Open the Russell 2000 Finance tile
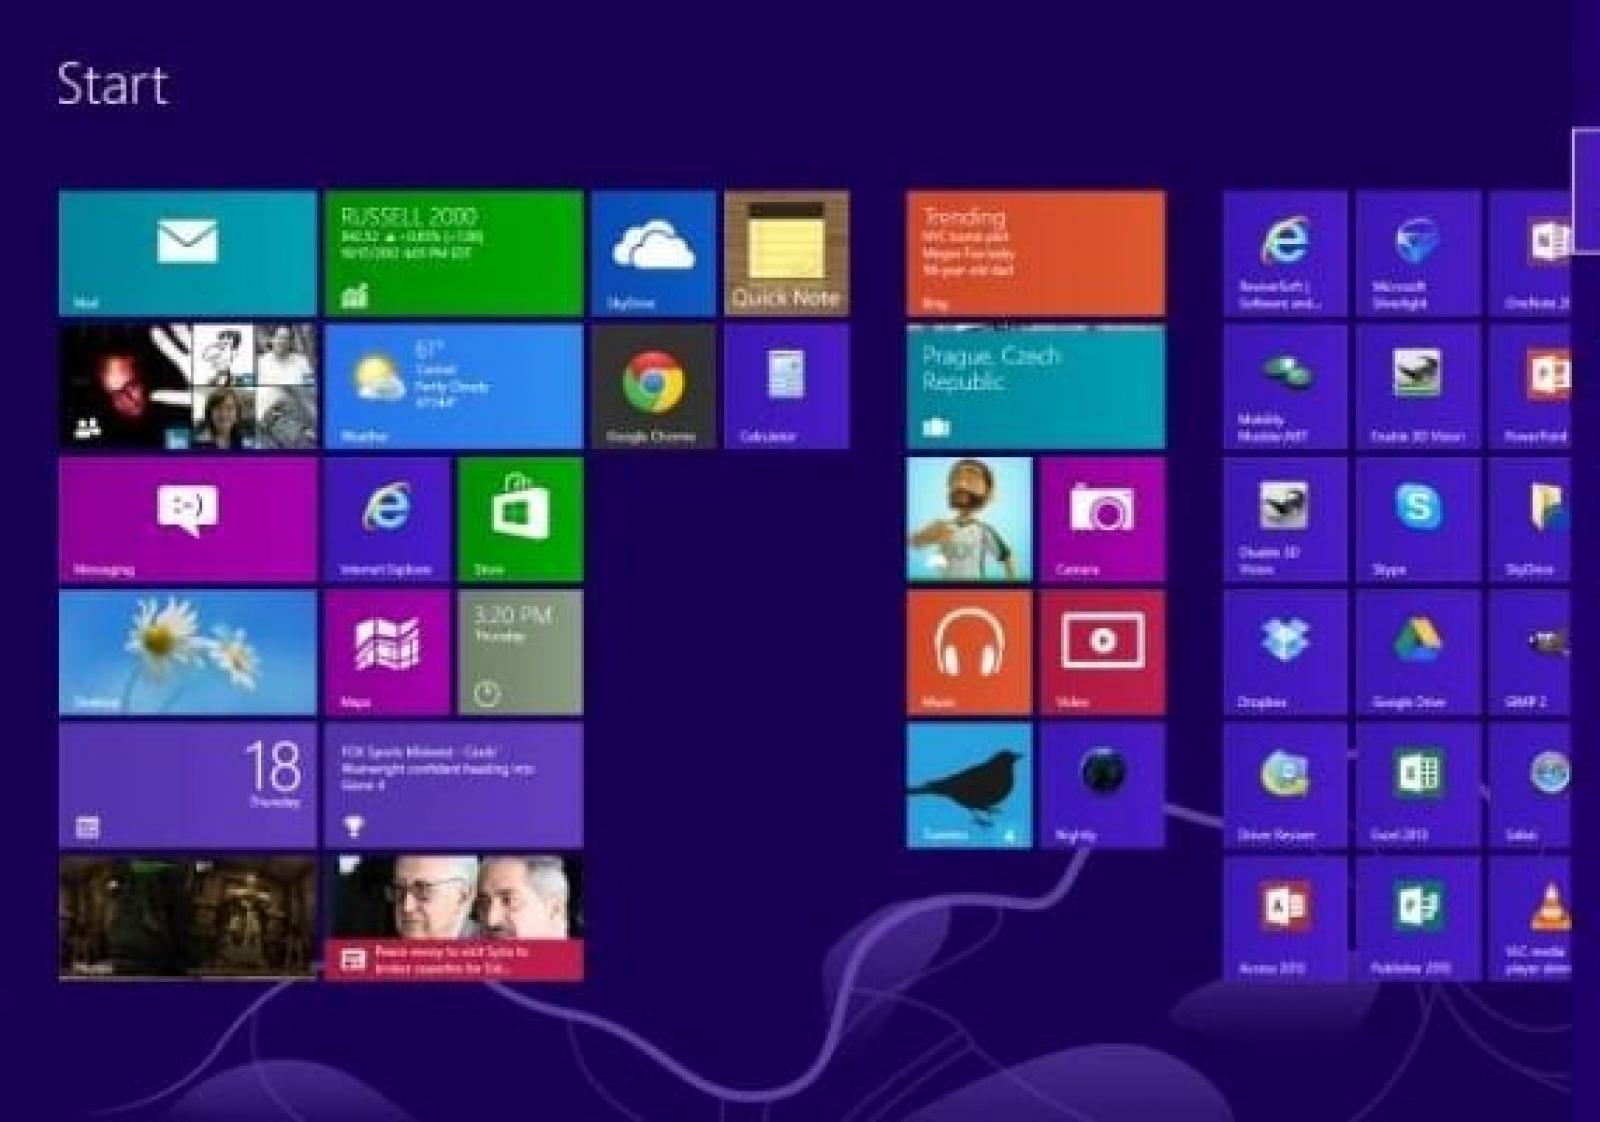The width and height of the screenshot is (1600, 1122). pos(453,253)
